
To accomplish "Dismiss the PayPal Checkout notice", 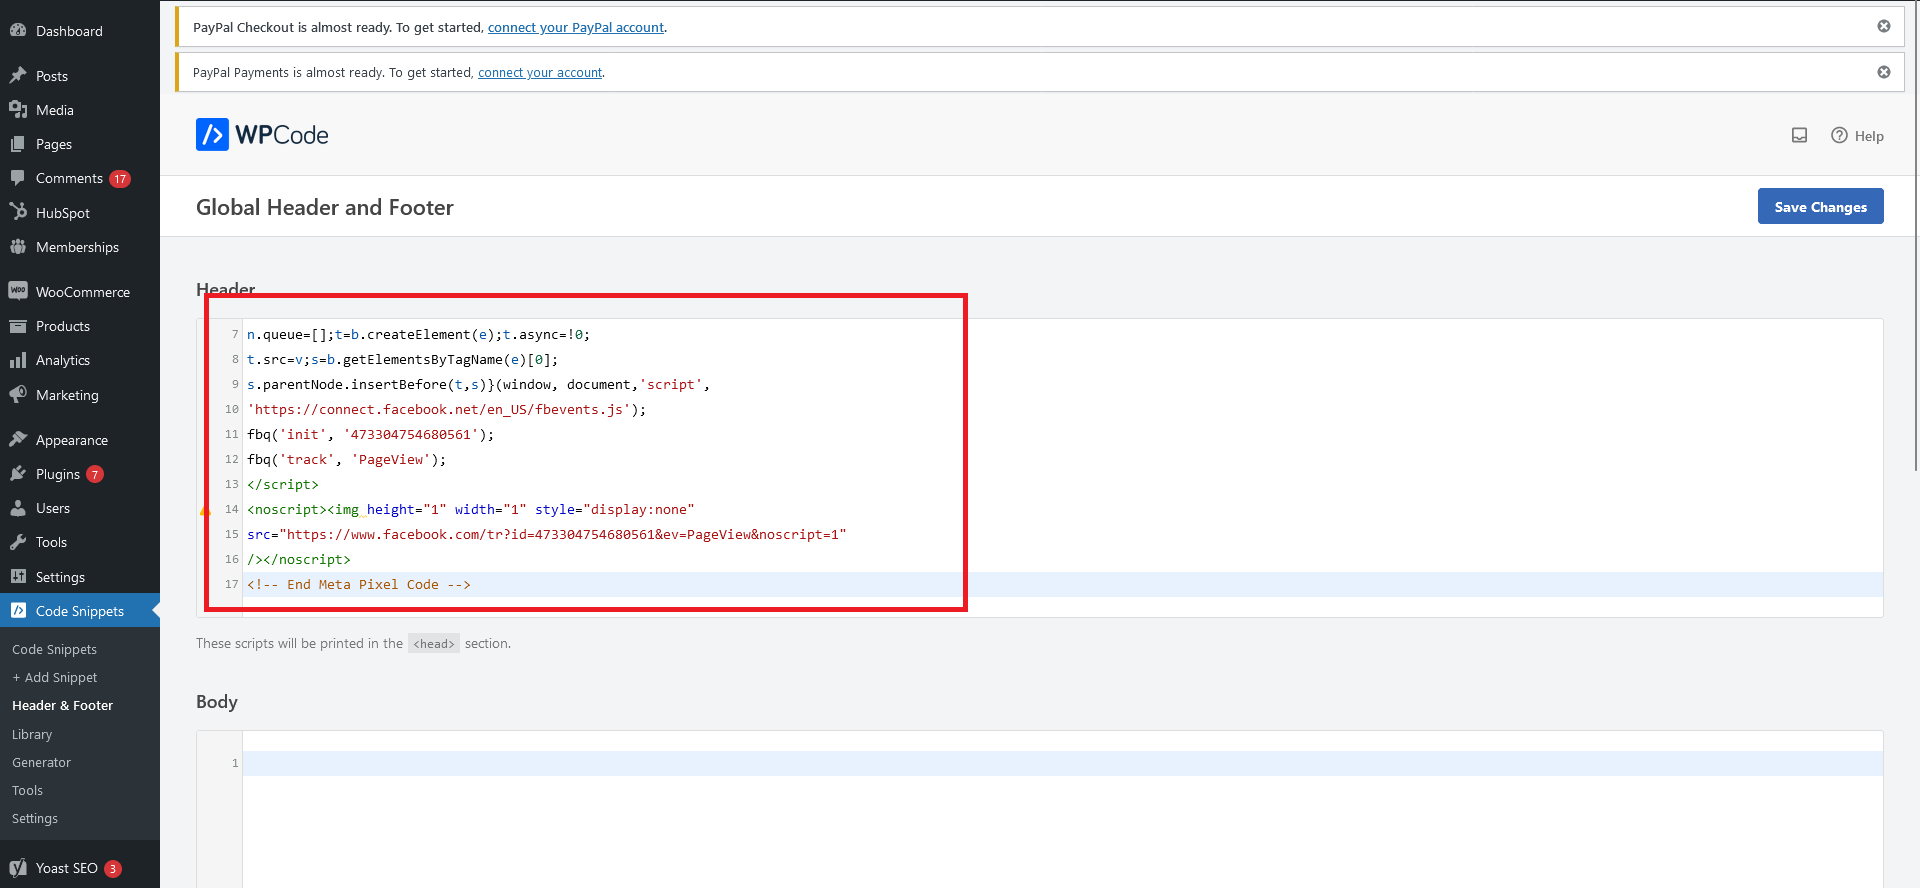I will [1883, 27].
